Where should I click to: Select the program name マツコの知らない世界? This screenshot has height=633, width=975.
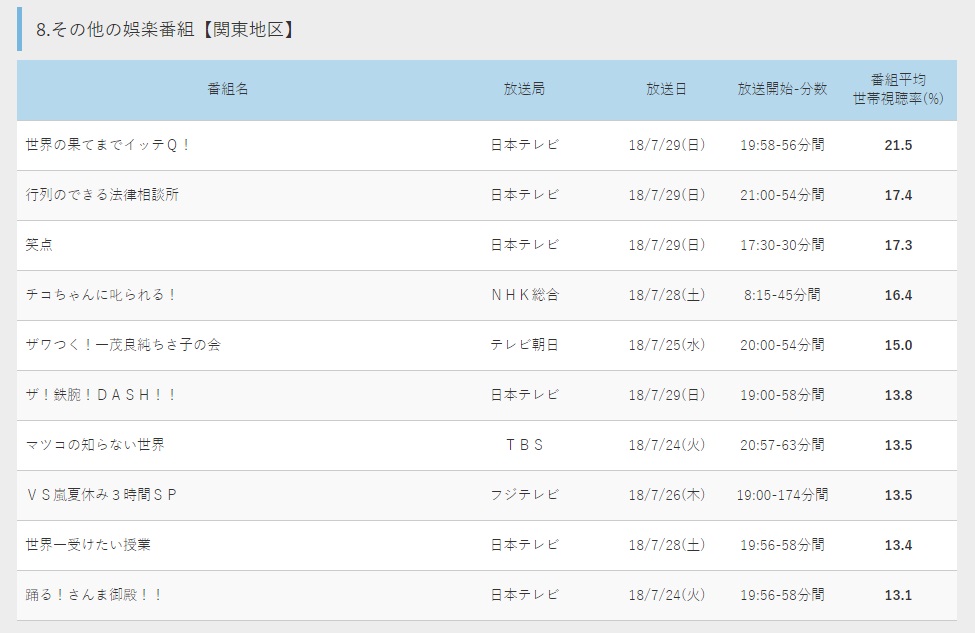pos(95,445)
